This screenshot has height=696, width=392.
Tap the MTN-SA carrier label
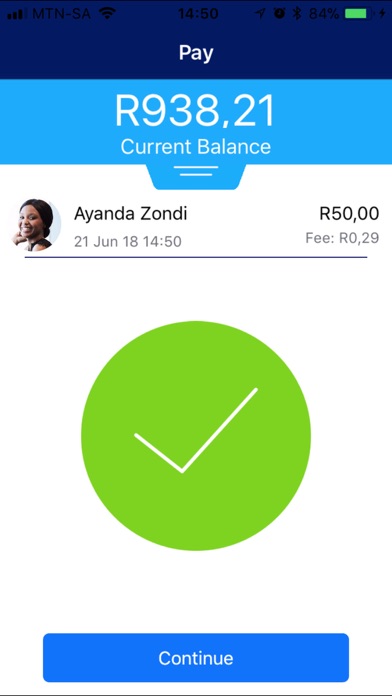coord(62,14)
